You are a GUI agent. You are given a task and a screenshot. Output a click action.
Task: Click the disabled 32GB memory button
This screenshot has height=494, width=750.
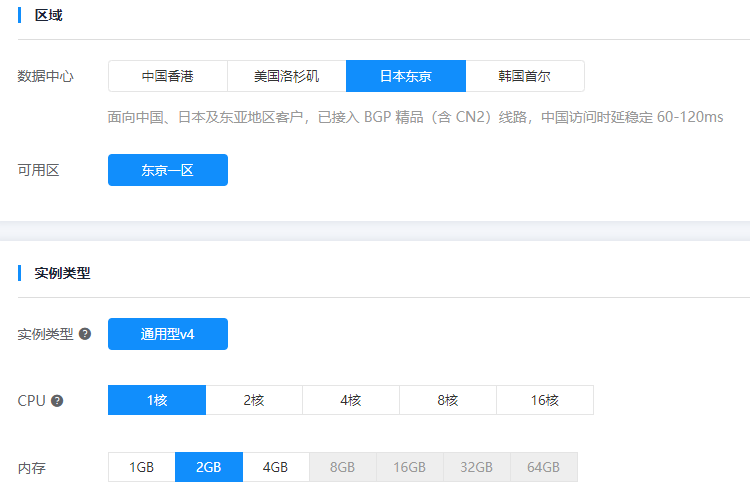tap(477, 467)
